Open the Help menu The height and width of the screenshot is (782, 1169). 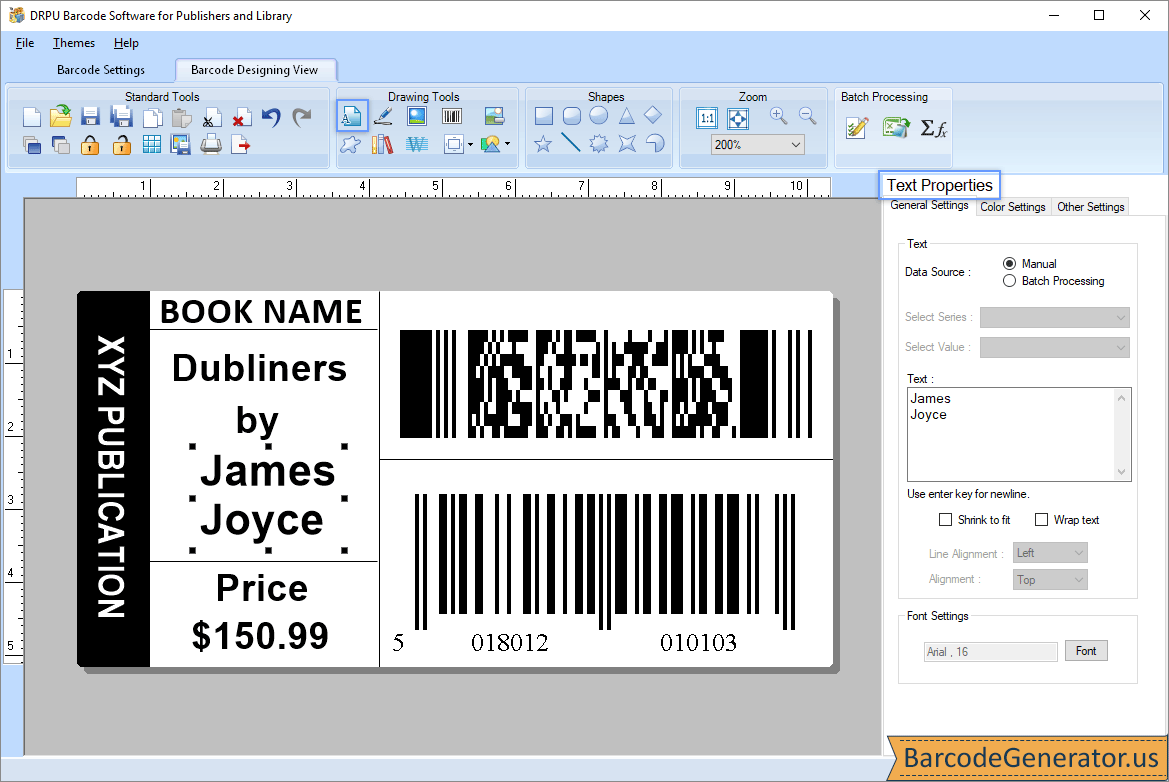126,43
